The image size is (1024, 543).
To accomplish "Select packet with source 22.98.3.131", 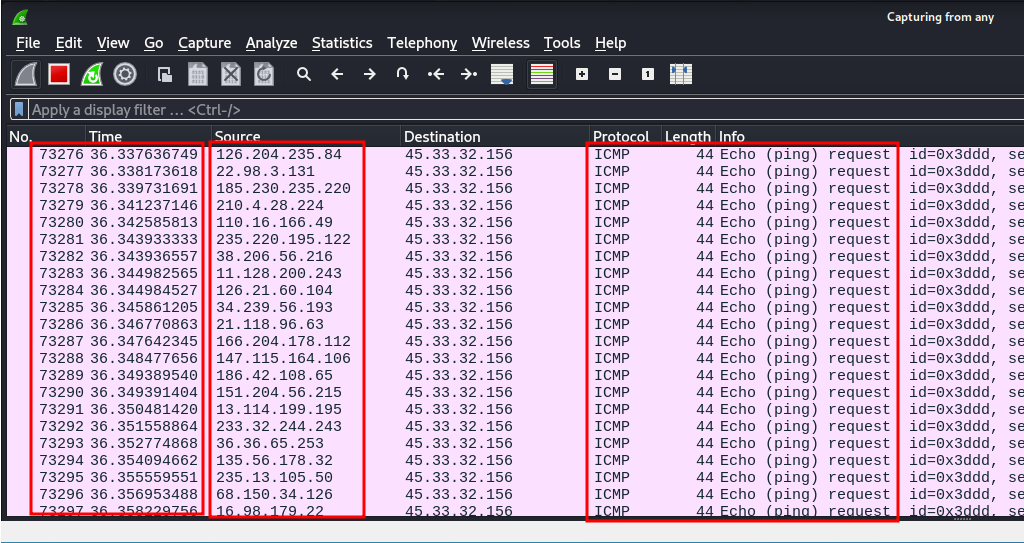I will tap(516, 172).
